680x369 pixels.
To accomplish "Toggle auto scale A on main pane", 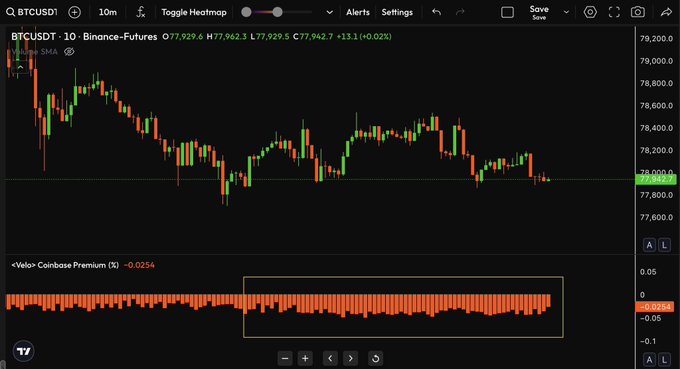I will coord(649,245).
